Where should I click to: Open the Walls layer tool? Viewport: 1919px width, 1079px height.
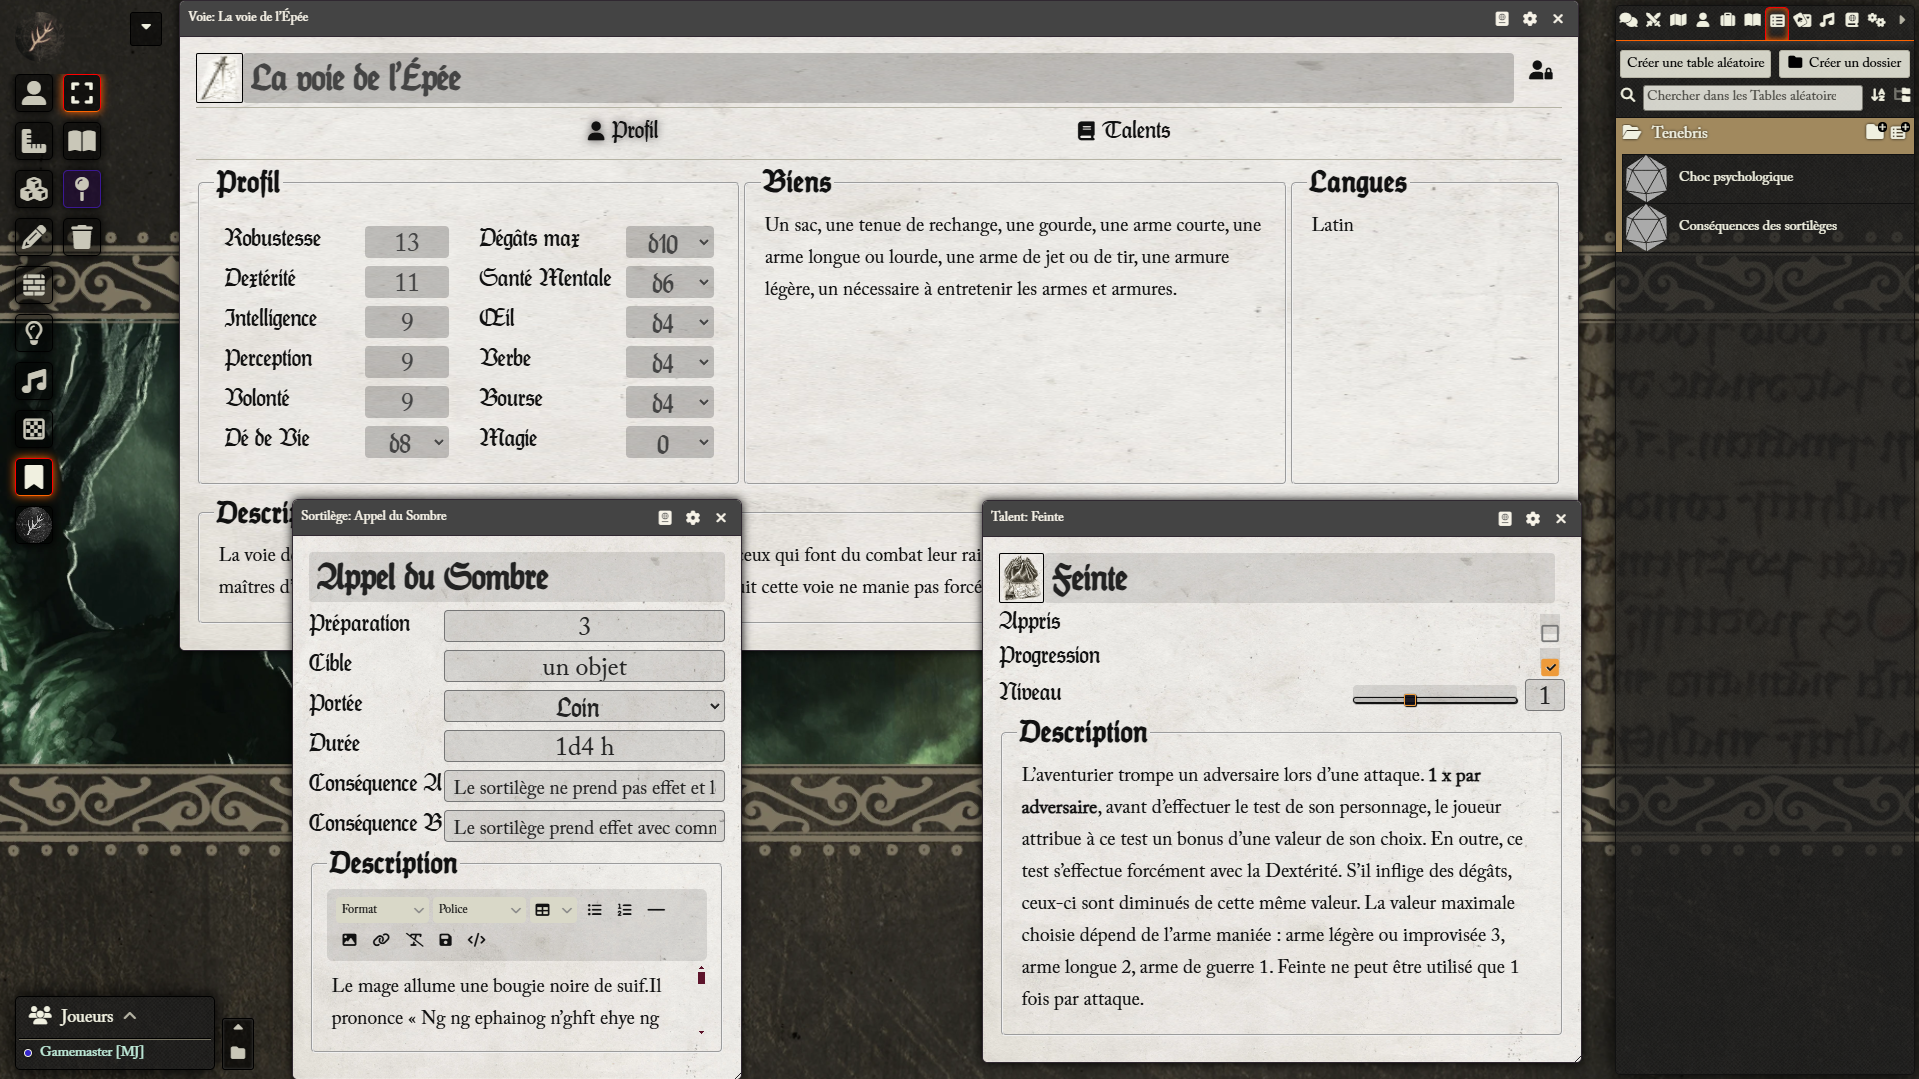click(x=34, y=285)
